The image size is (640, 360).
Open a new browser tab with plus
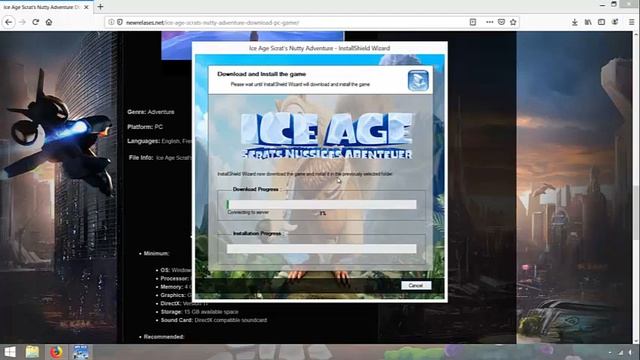(100, 7)
